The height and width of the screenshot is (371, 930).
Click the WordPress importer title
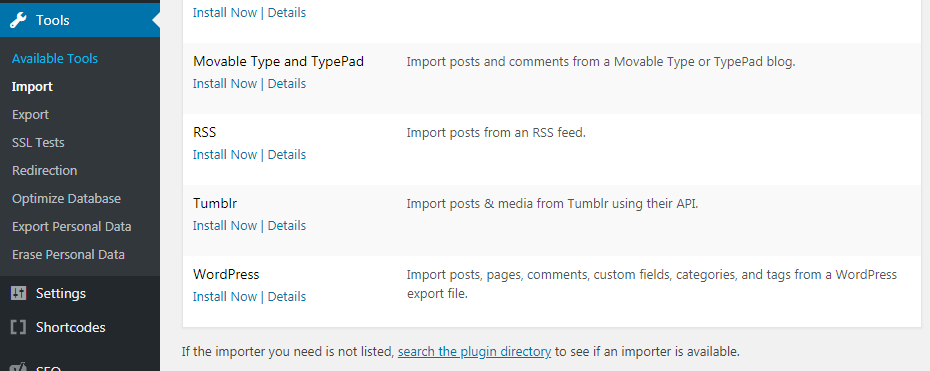[226, 275]
